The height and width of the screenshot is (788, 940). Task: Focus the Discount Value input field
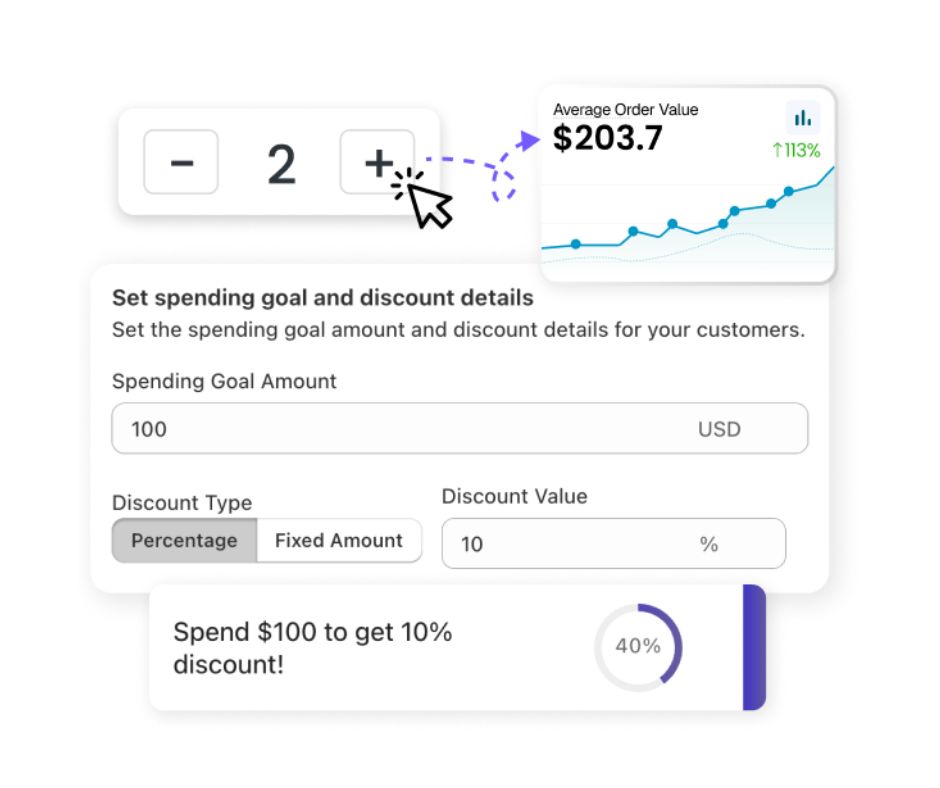613,543
